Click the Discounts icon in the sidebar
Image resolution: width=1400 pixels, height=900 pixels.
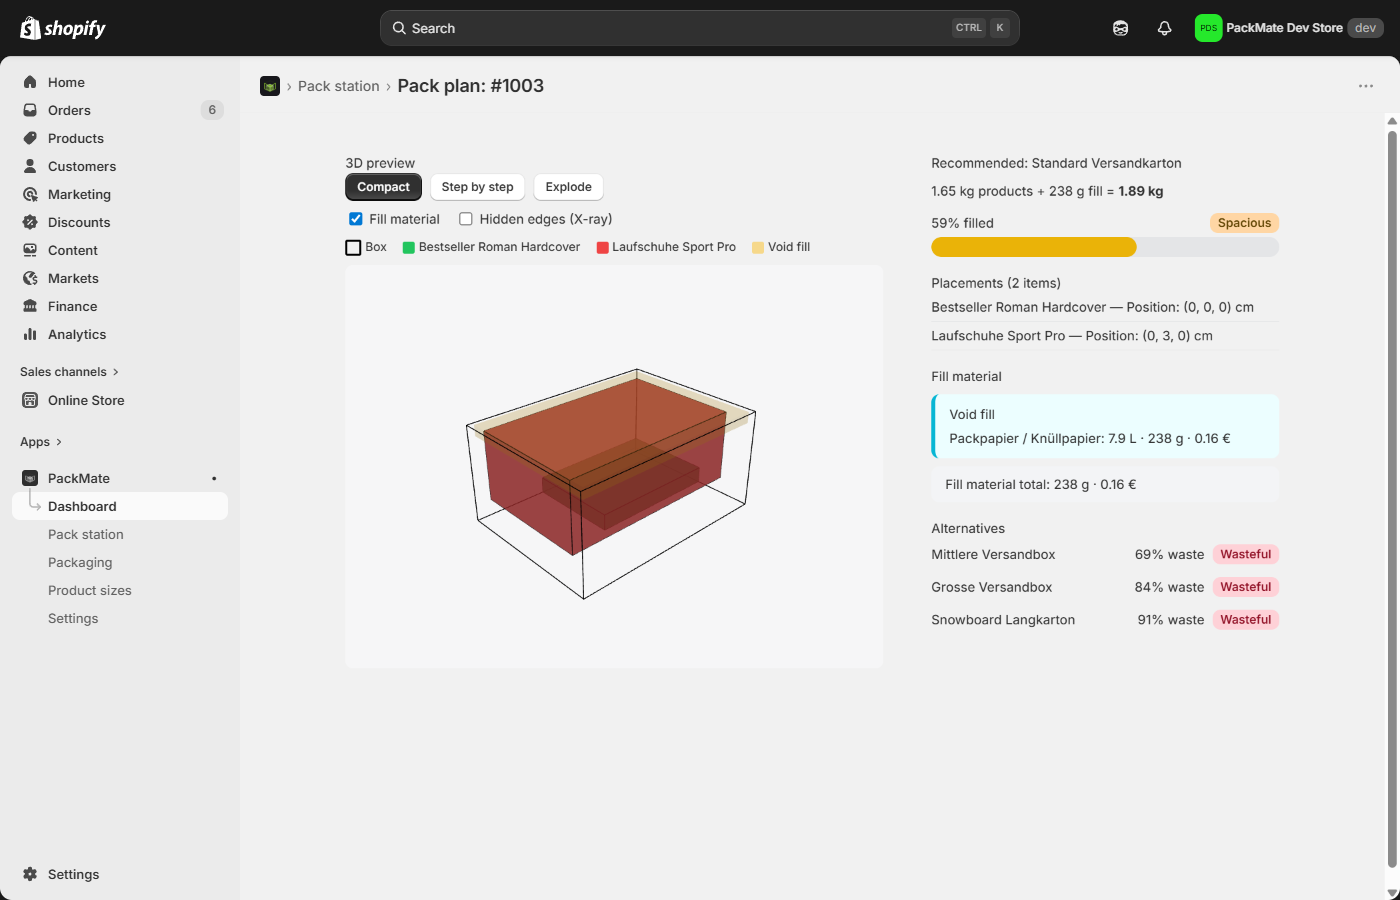pyautogui.click(x=30, y=222)
